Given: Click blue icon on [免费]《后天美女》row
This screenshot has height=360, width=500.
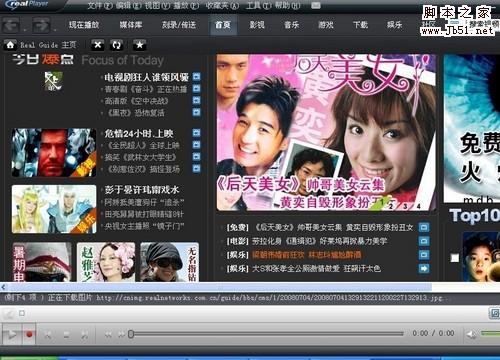Looking at the screenshot, I should click(x=424, y=227).
